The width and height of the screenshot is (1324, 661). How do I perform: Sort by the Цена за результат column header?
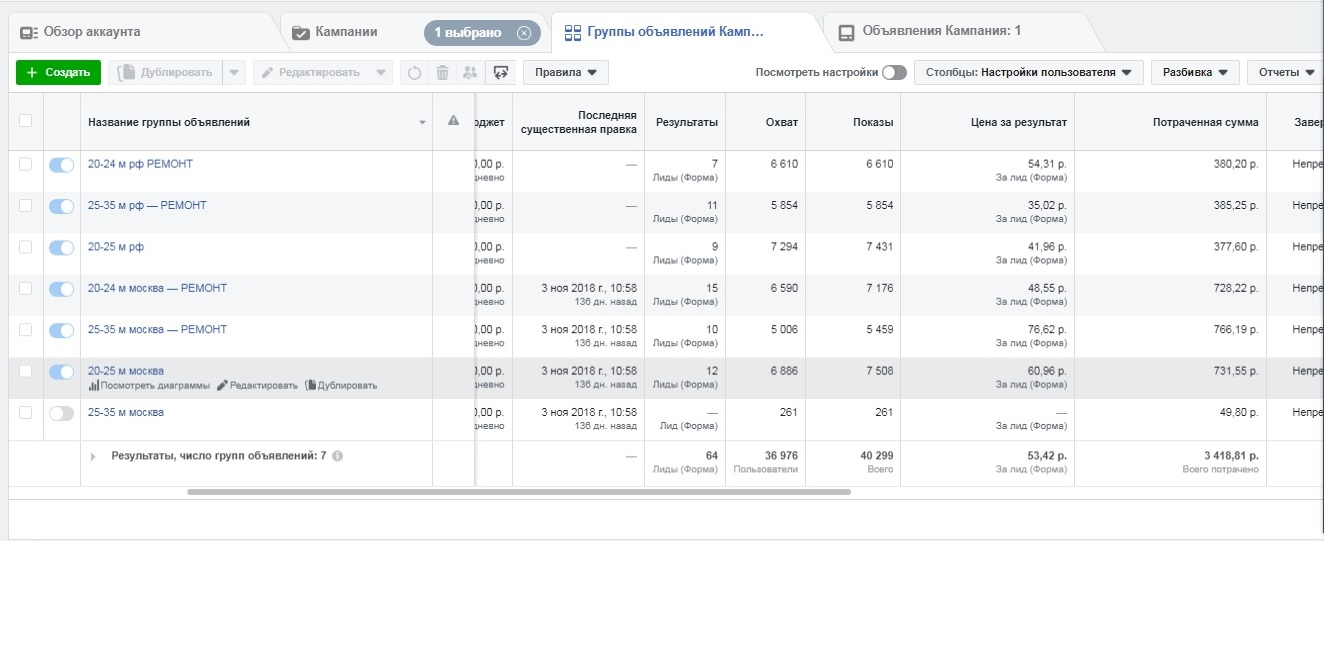click(x=1019, y=122)
